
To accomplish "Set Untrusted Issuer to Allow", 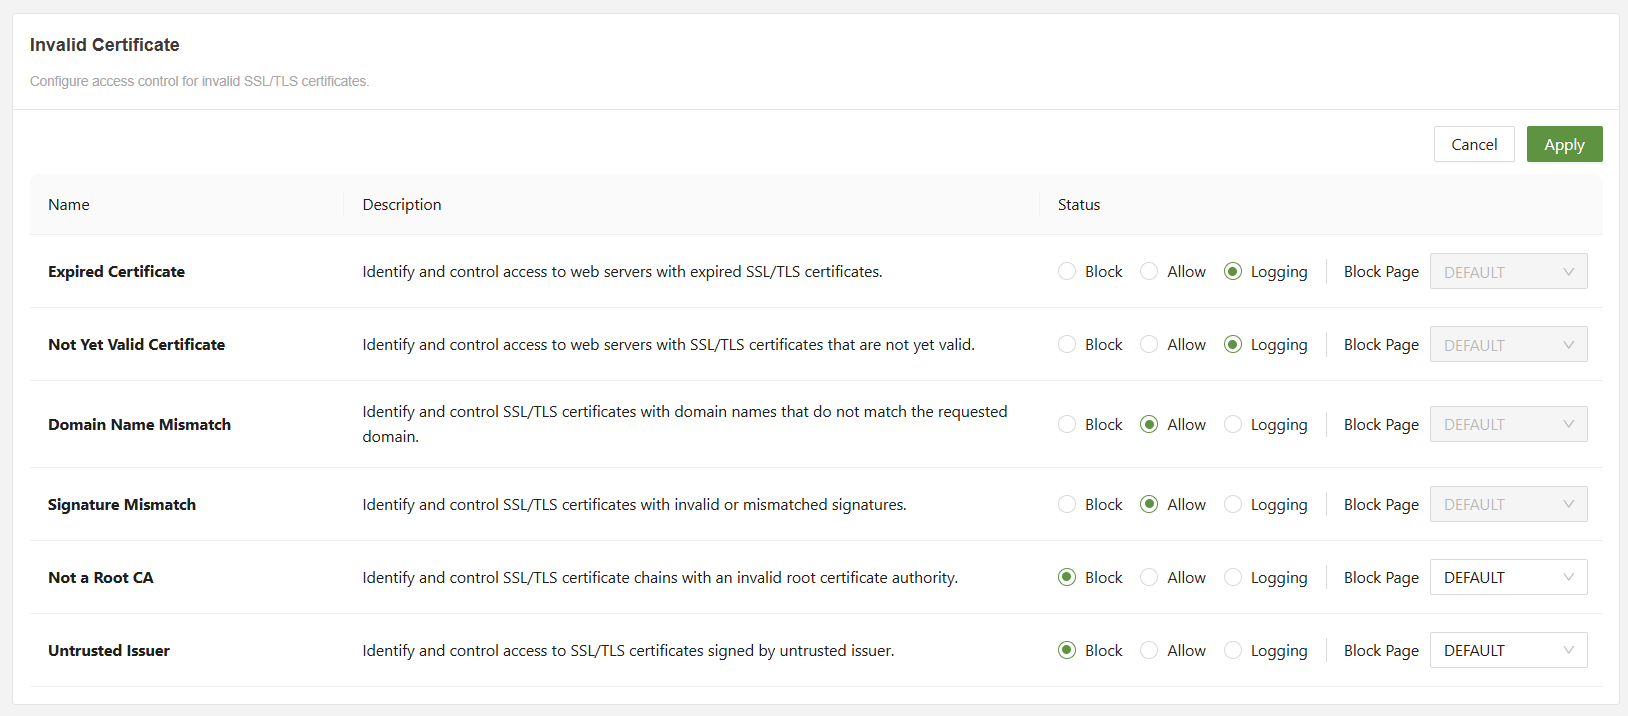I will [1149, 650].
